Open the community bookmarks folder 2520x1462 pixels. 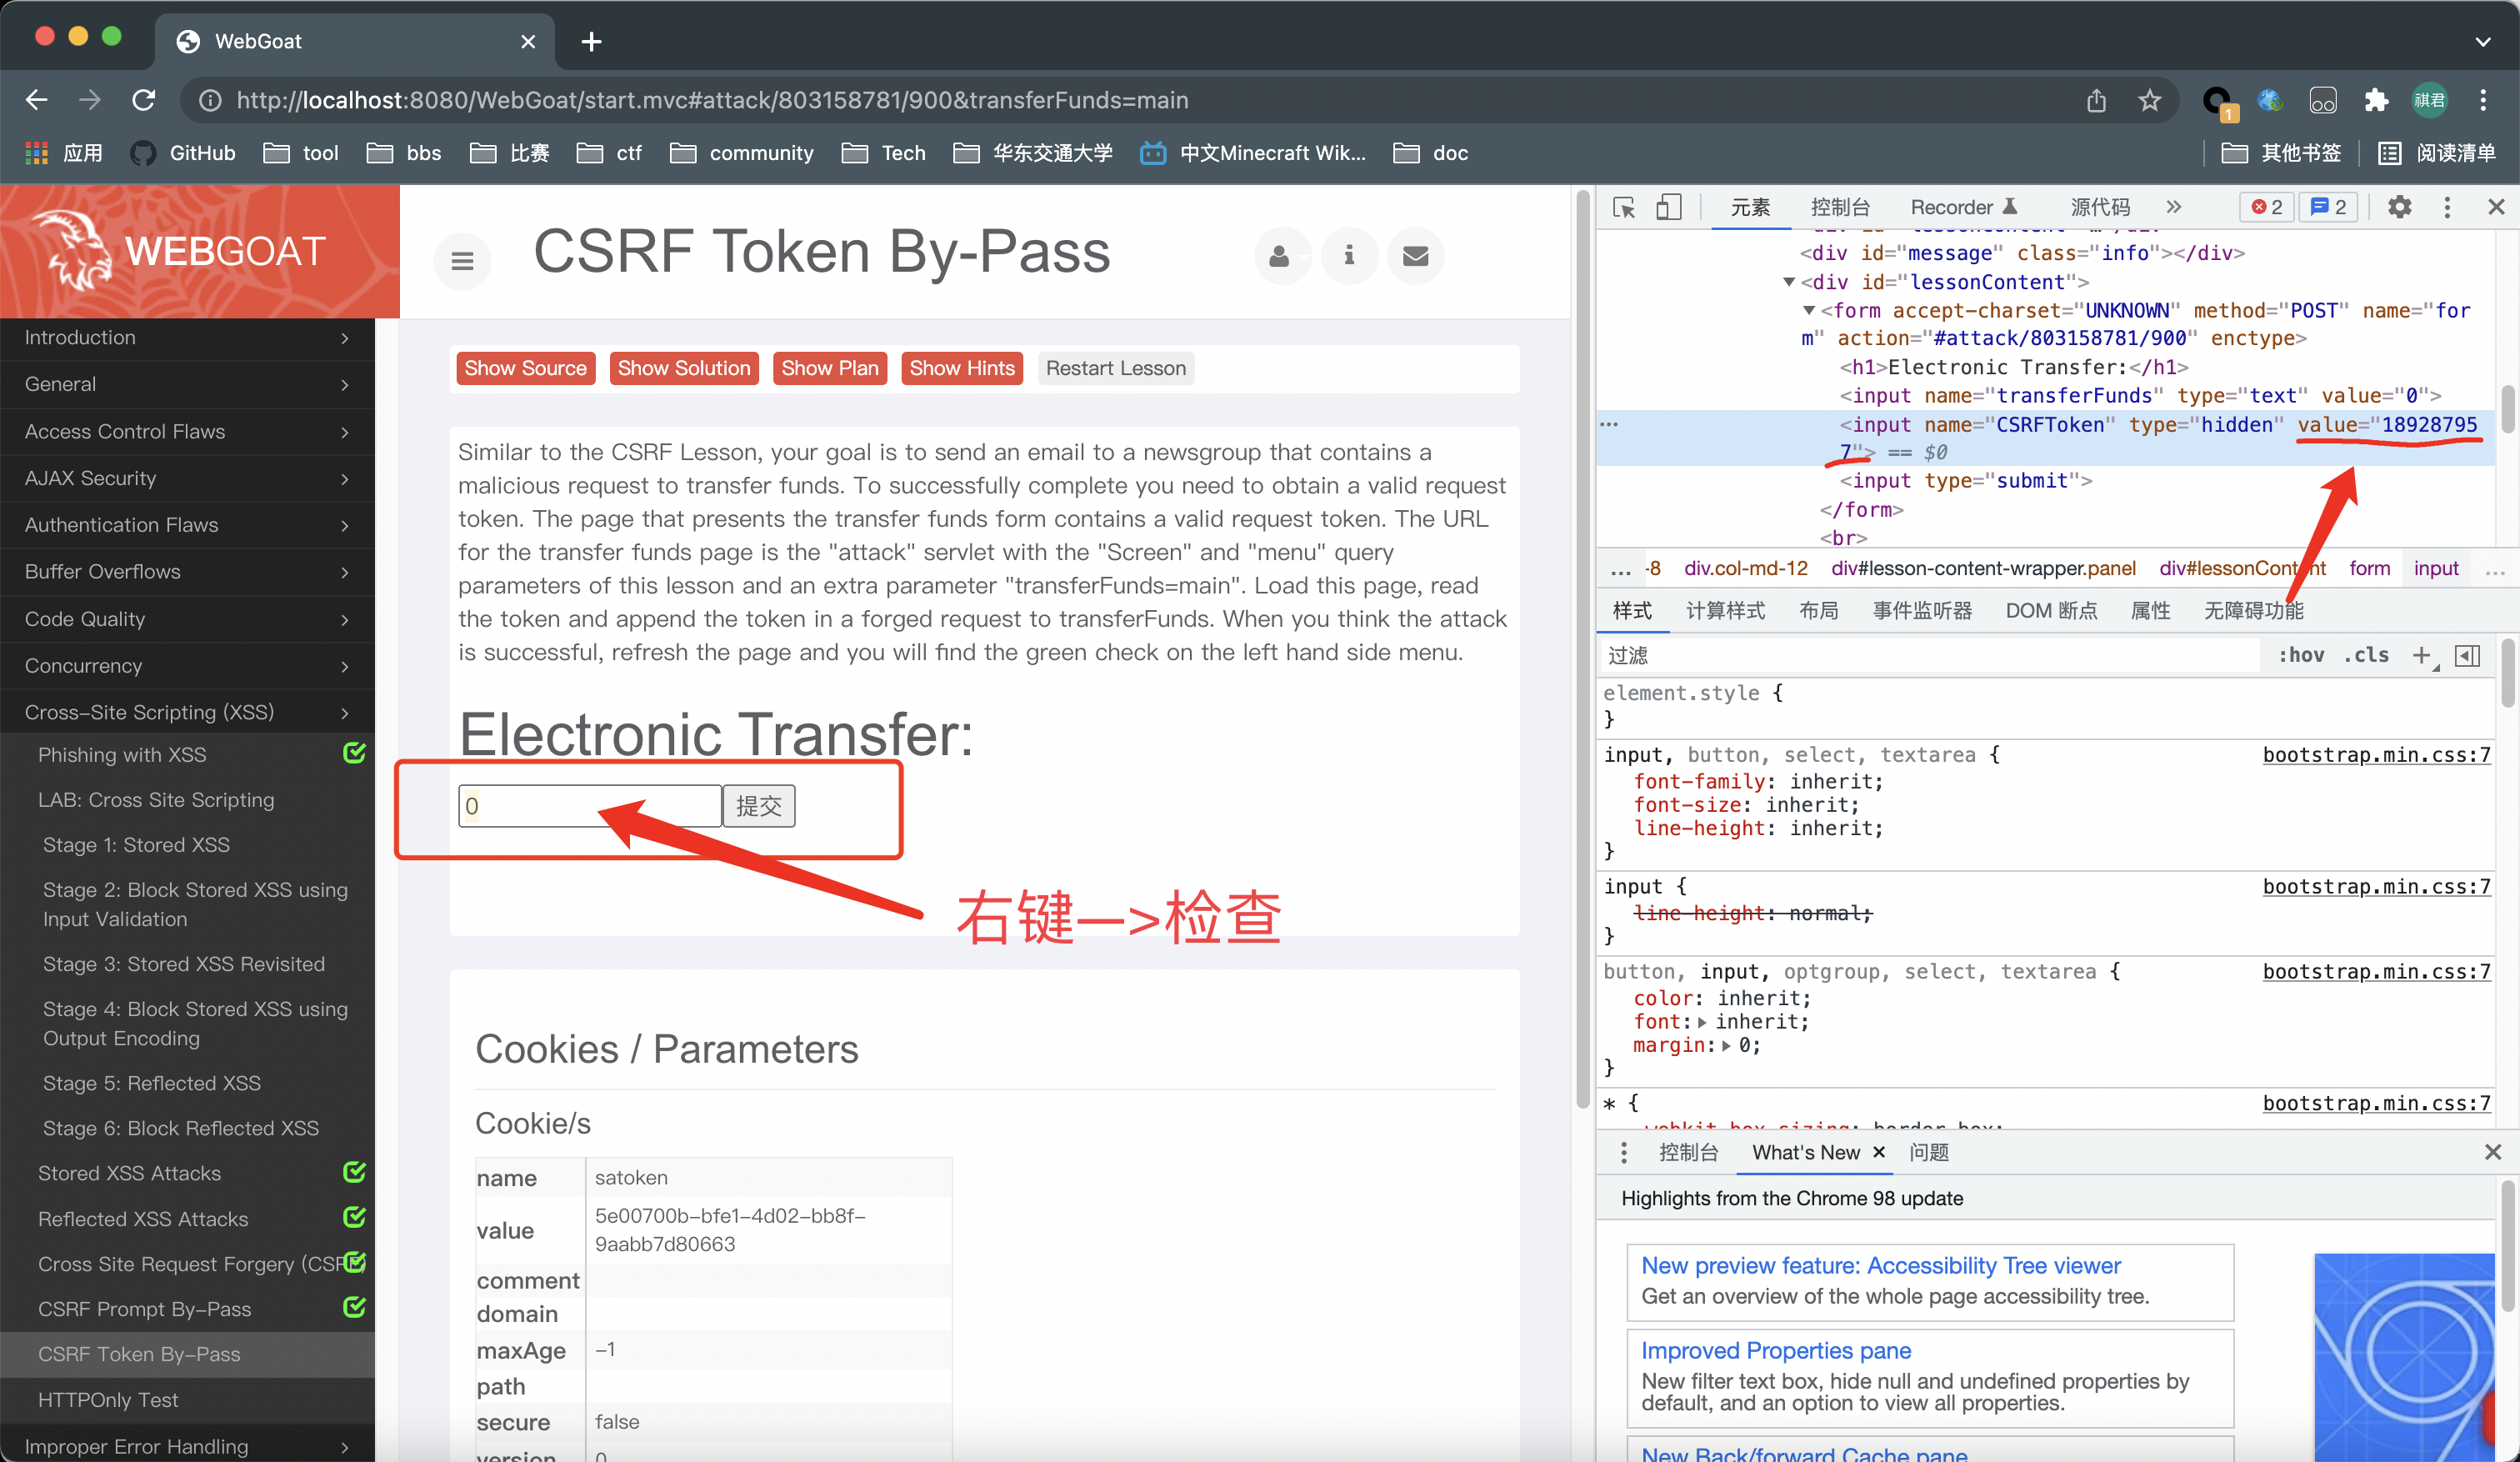tap(742, 153)
